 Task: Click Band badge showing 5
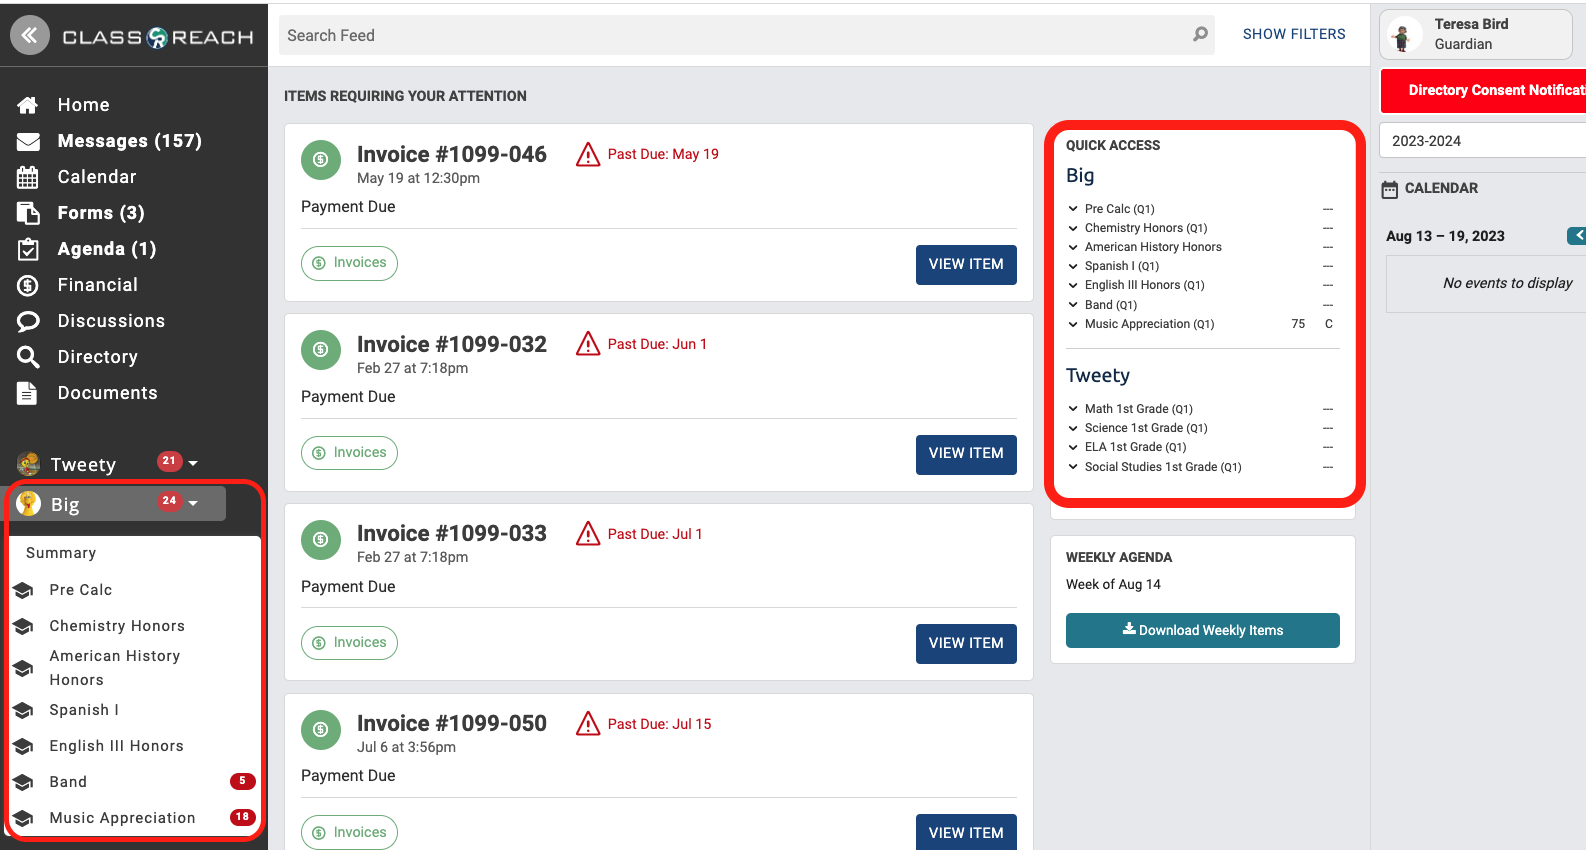(x=242, y=781)
